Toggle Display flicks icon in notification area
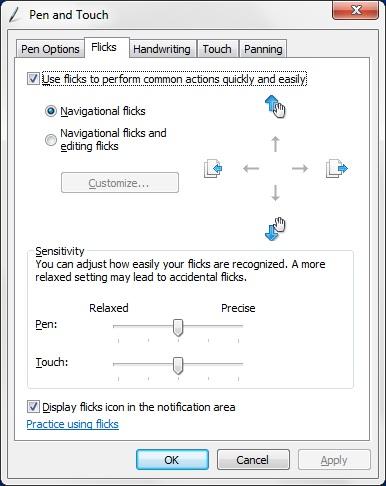This screenshot has width=386, height=486. pyautogui.click(x=33, y=407)
